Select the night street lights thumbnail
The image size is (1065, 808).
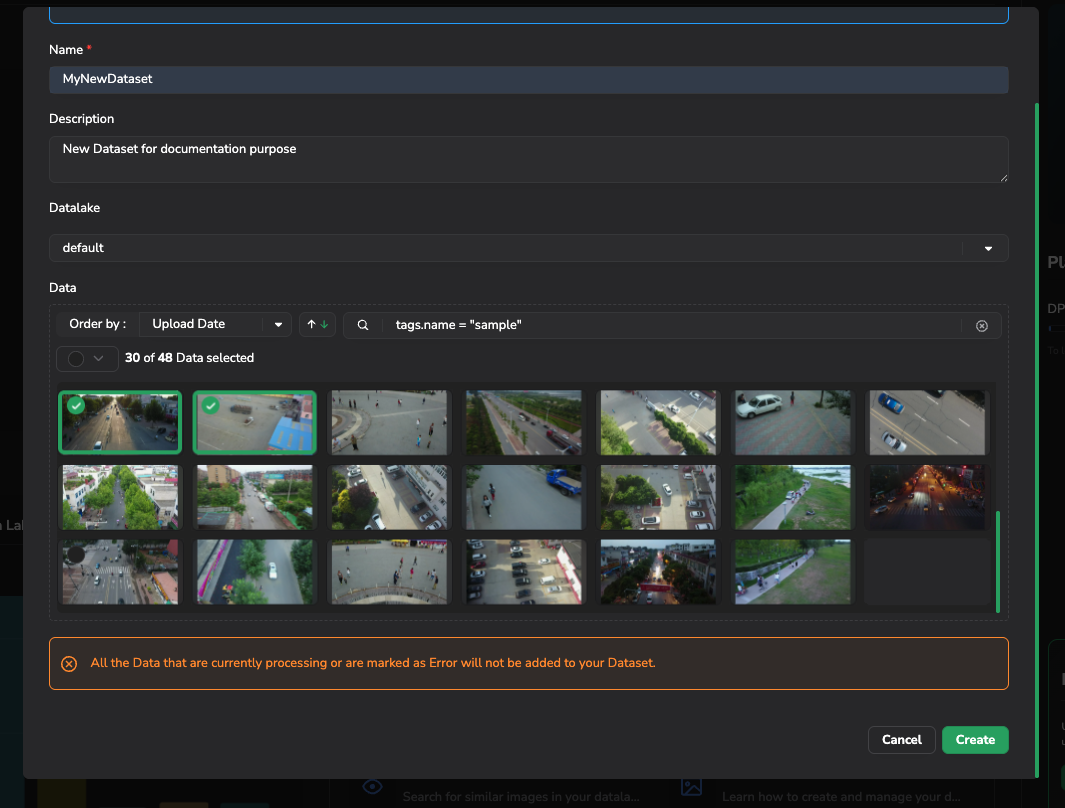(x=927, y=497)
